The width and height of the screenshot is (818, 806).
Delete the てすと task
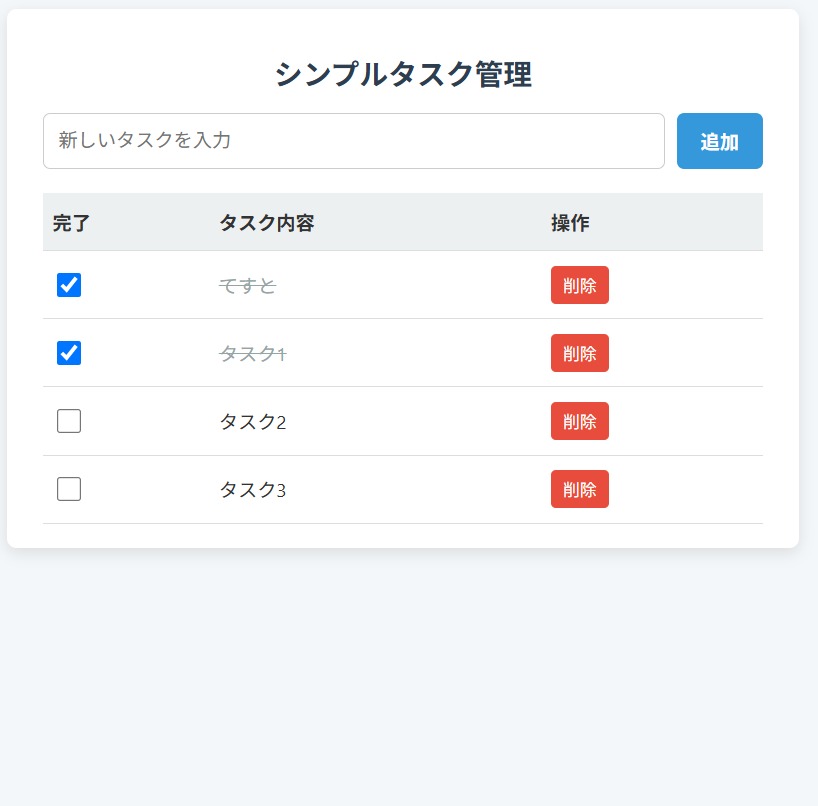coord(579,285)
